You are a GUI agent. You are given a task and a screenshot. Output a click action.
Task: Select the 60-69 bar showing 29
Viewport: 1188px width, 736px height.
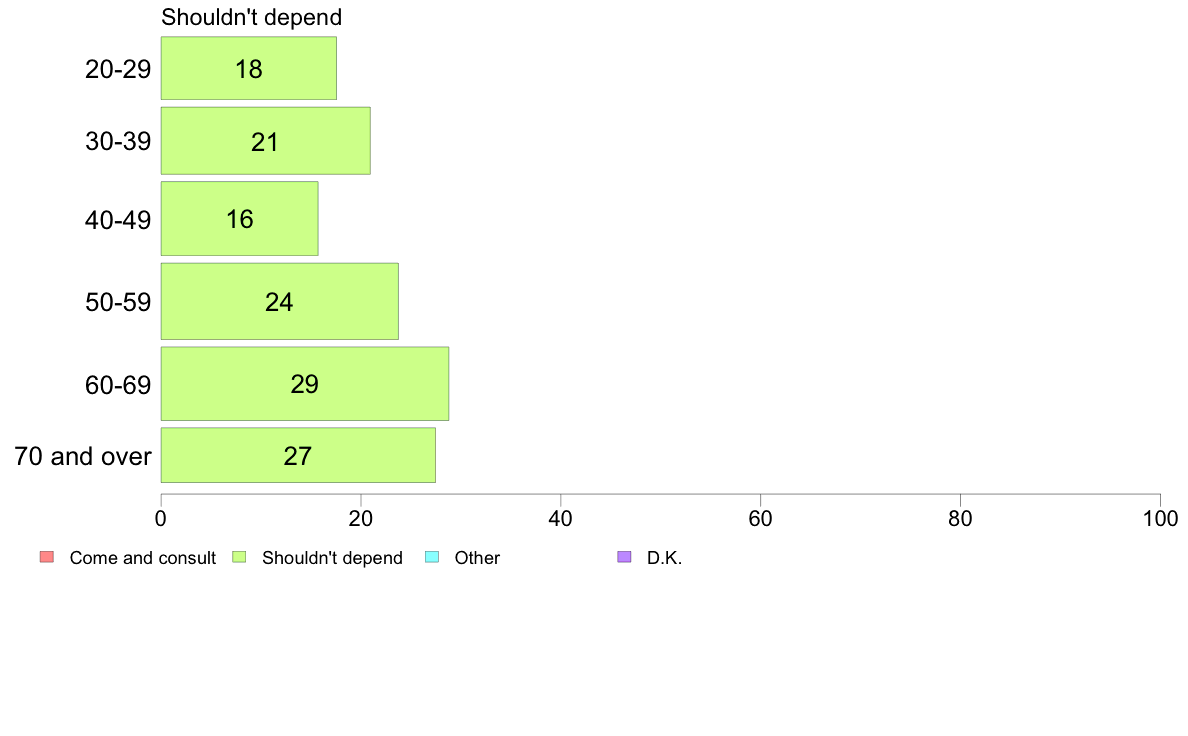[x=305, y=384]
